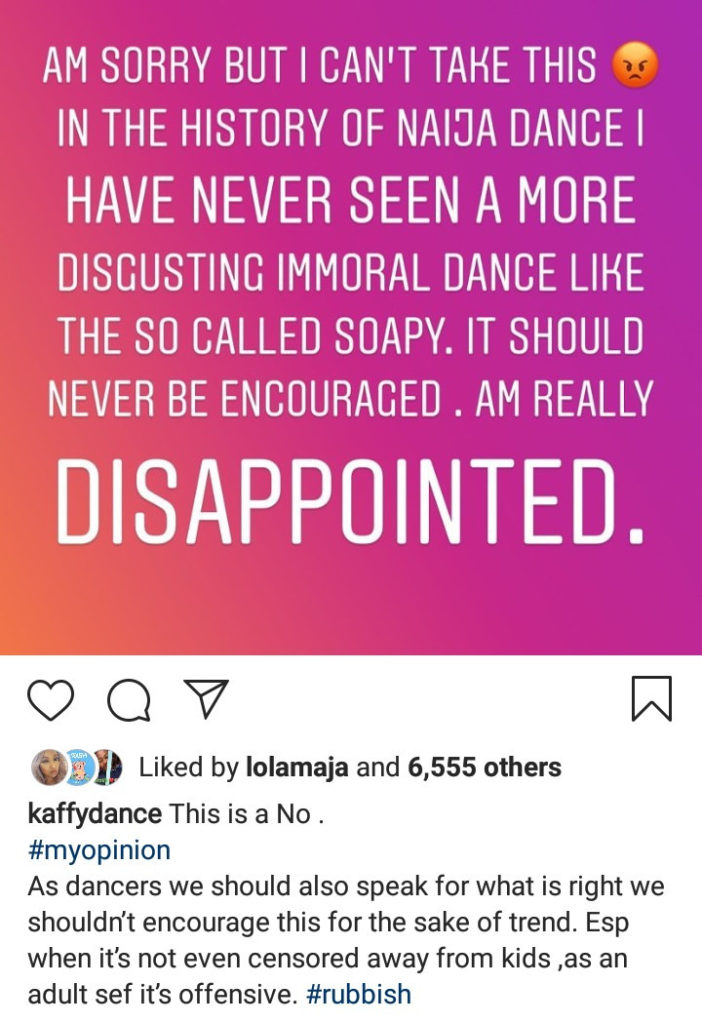Click the caption sentence starting "As dancers"
The height and width of the screenshot is (1024, 702).
(346, 887)
